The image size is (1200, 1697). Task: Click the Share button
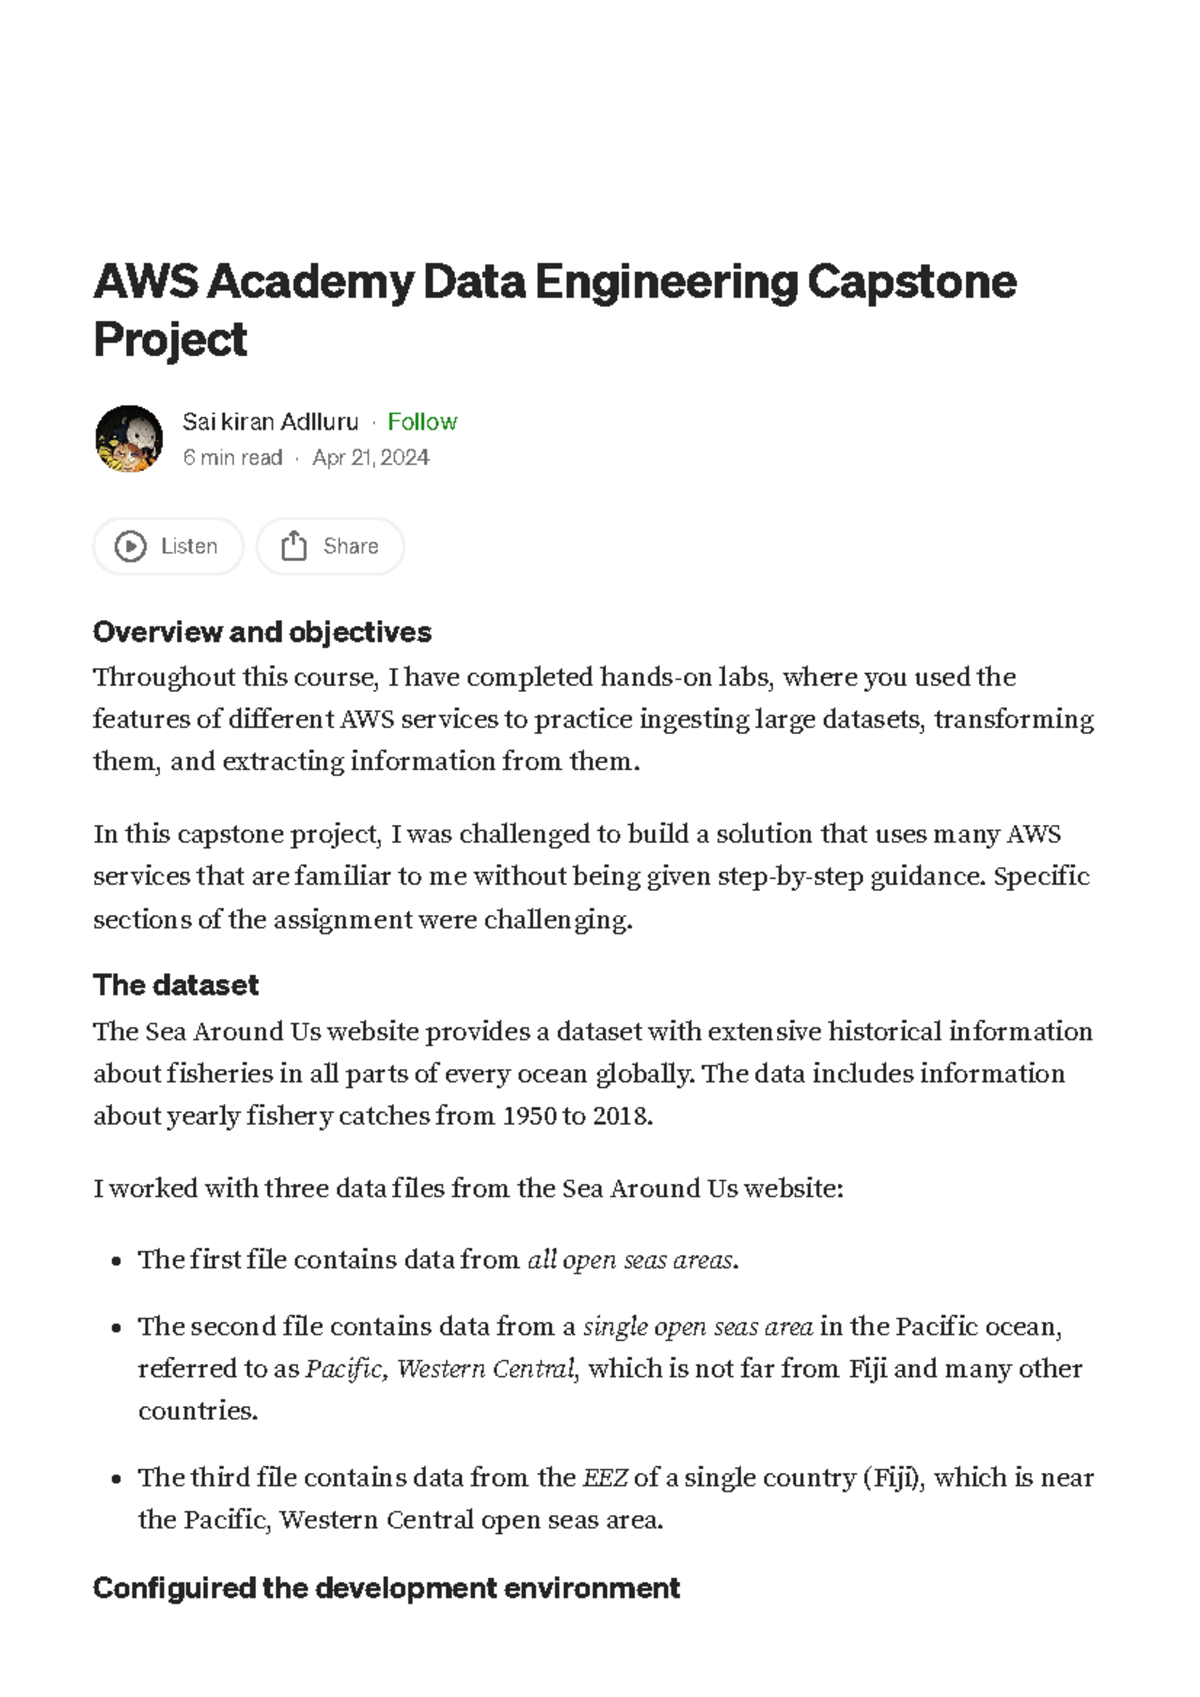pyautogui.click(x=330, y=546)
